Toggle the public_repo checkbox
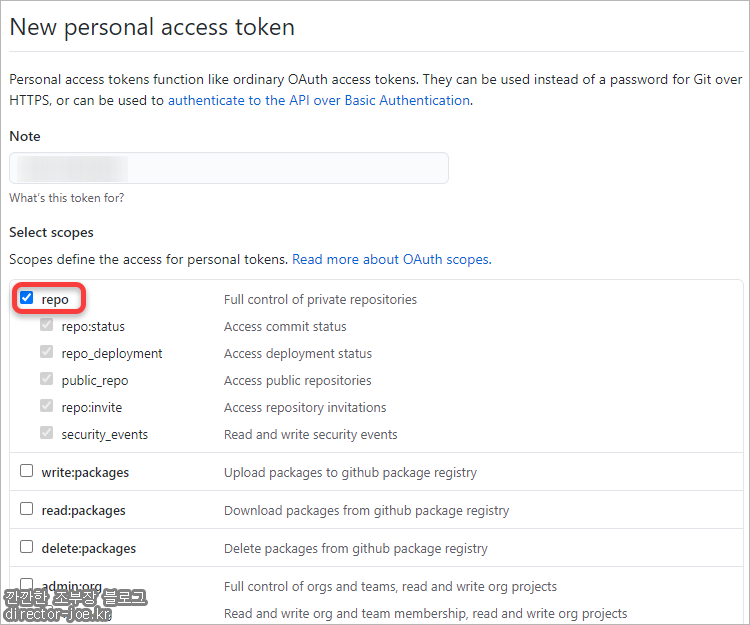 [46, 379]
